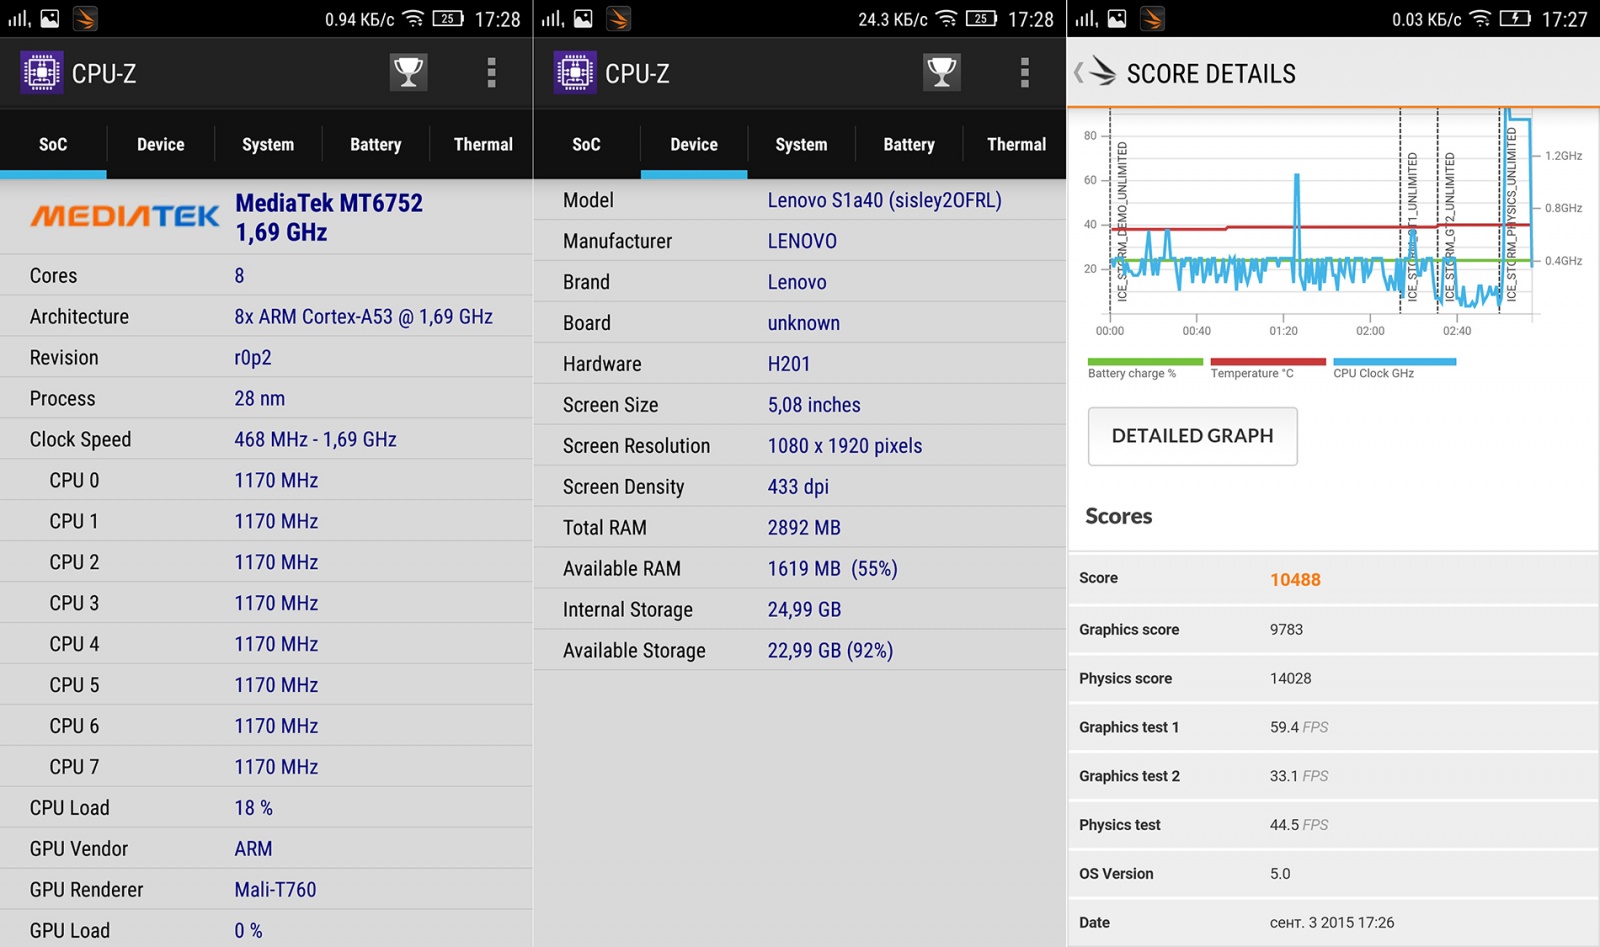
Task: Tap the blue CPU Clock GHz legend swatch
Action: [x=1394, y=362]
